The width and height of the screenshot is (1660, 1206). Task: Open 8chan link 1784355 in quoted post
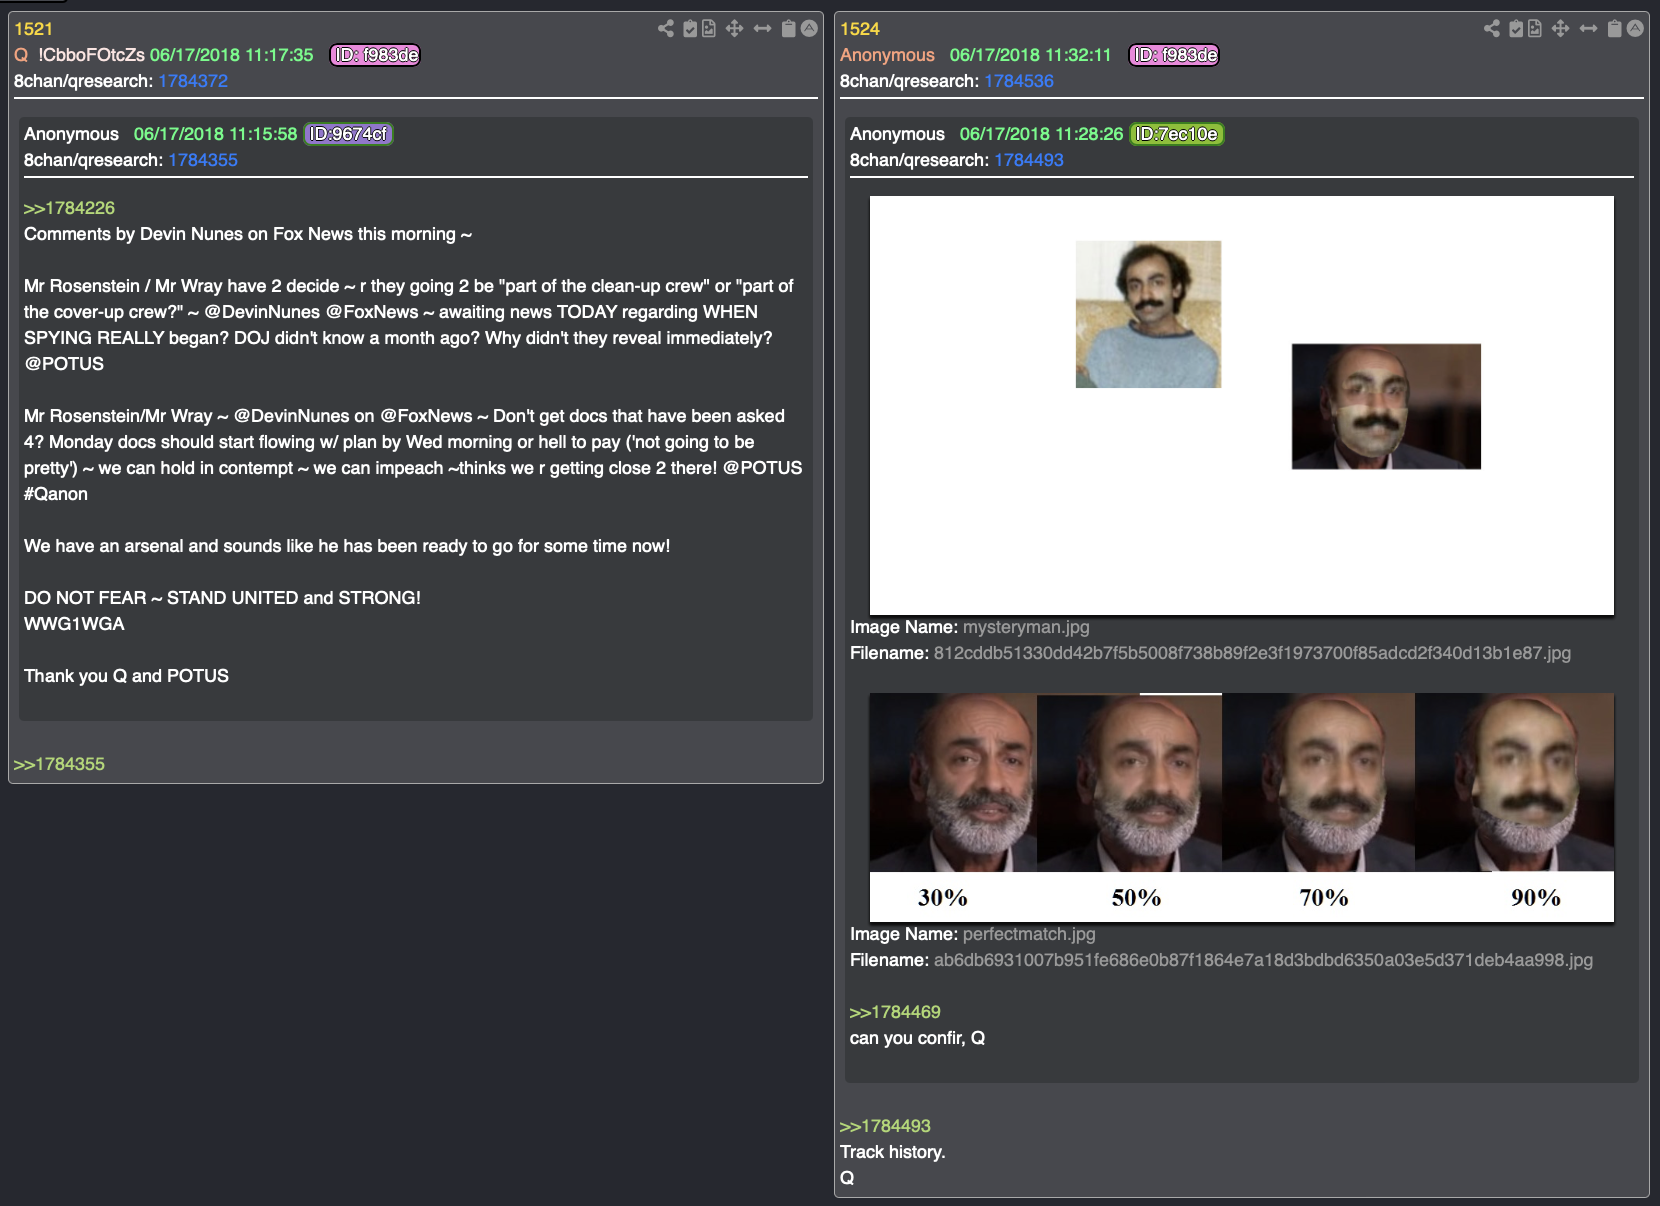coord(203,160)
